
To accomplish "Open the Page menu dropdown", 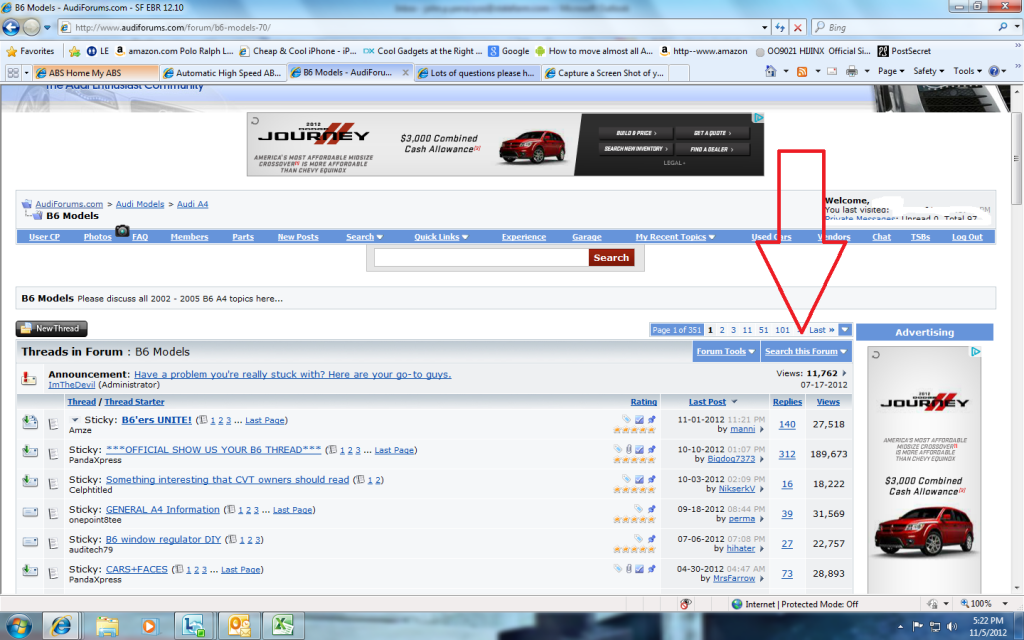I will pyautogui.click(x=891, y=71).
